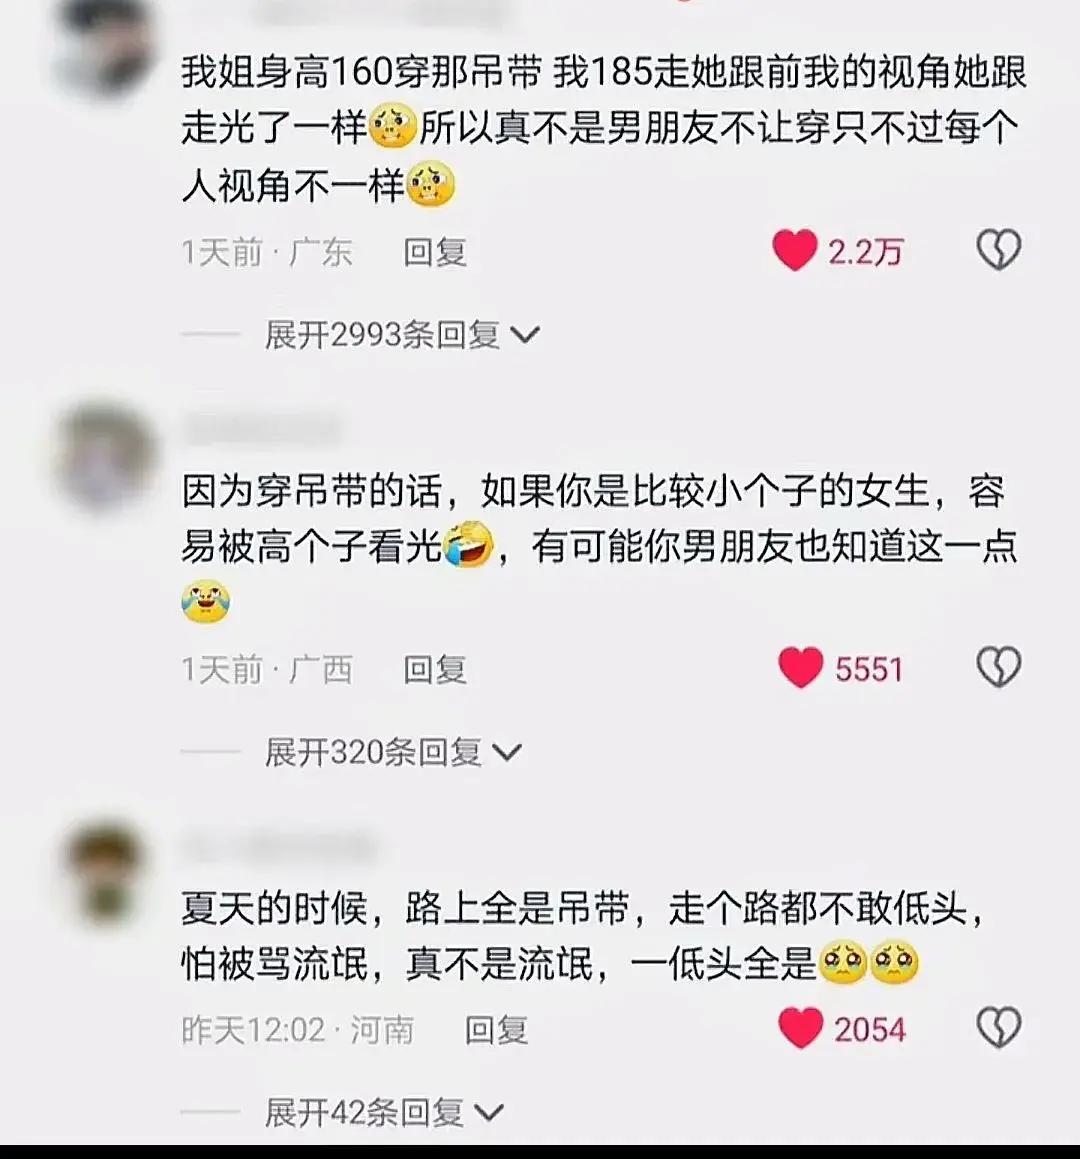
Task: Tap the comment text starting 我姐身高160
Action: point(604,129)
